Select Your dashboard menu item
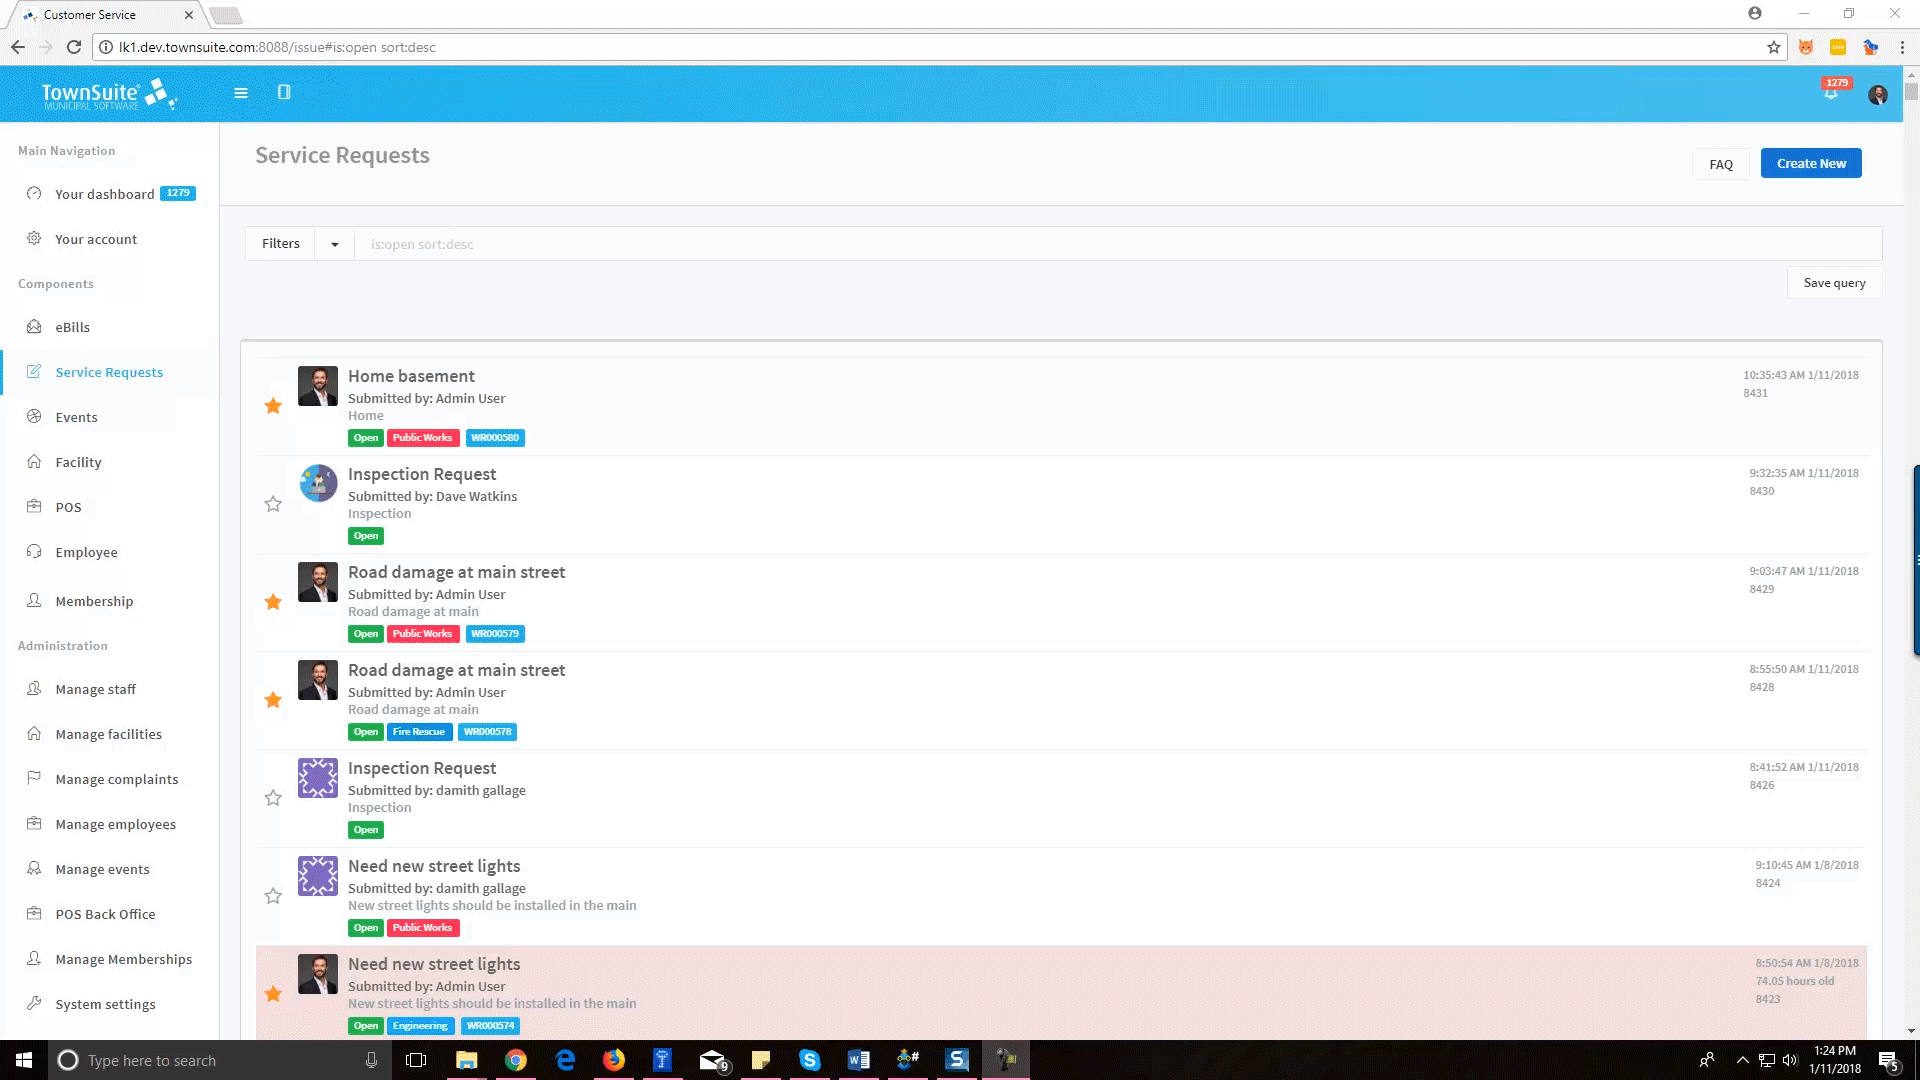Viewport: 1920px width, 1080px height. point(104,194)
